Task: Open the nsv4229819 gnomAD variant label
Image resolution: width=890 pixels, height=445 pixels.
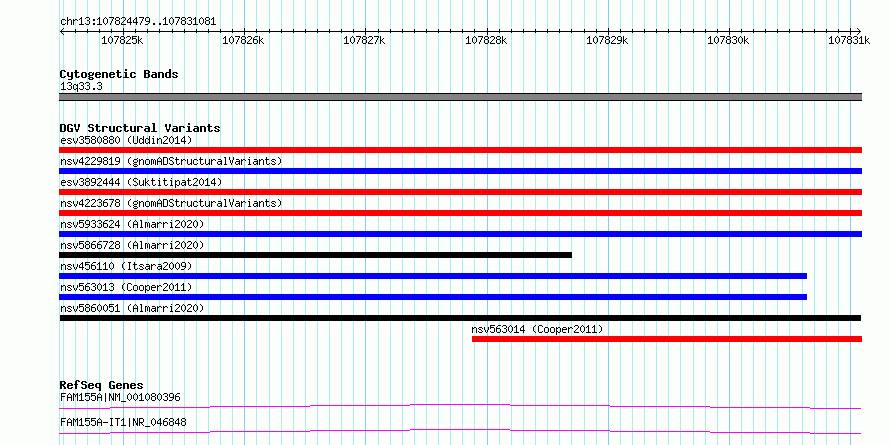Action: (171, 161)
